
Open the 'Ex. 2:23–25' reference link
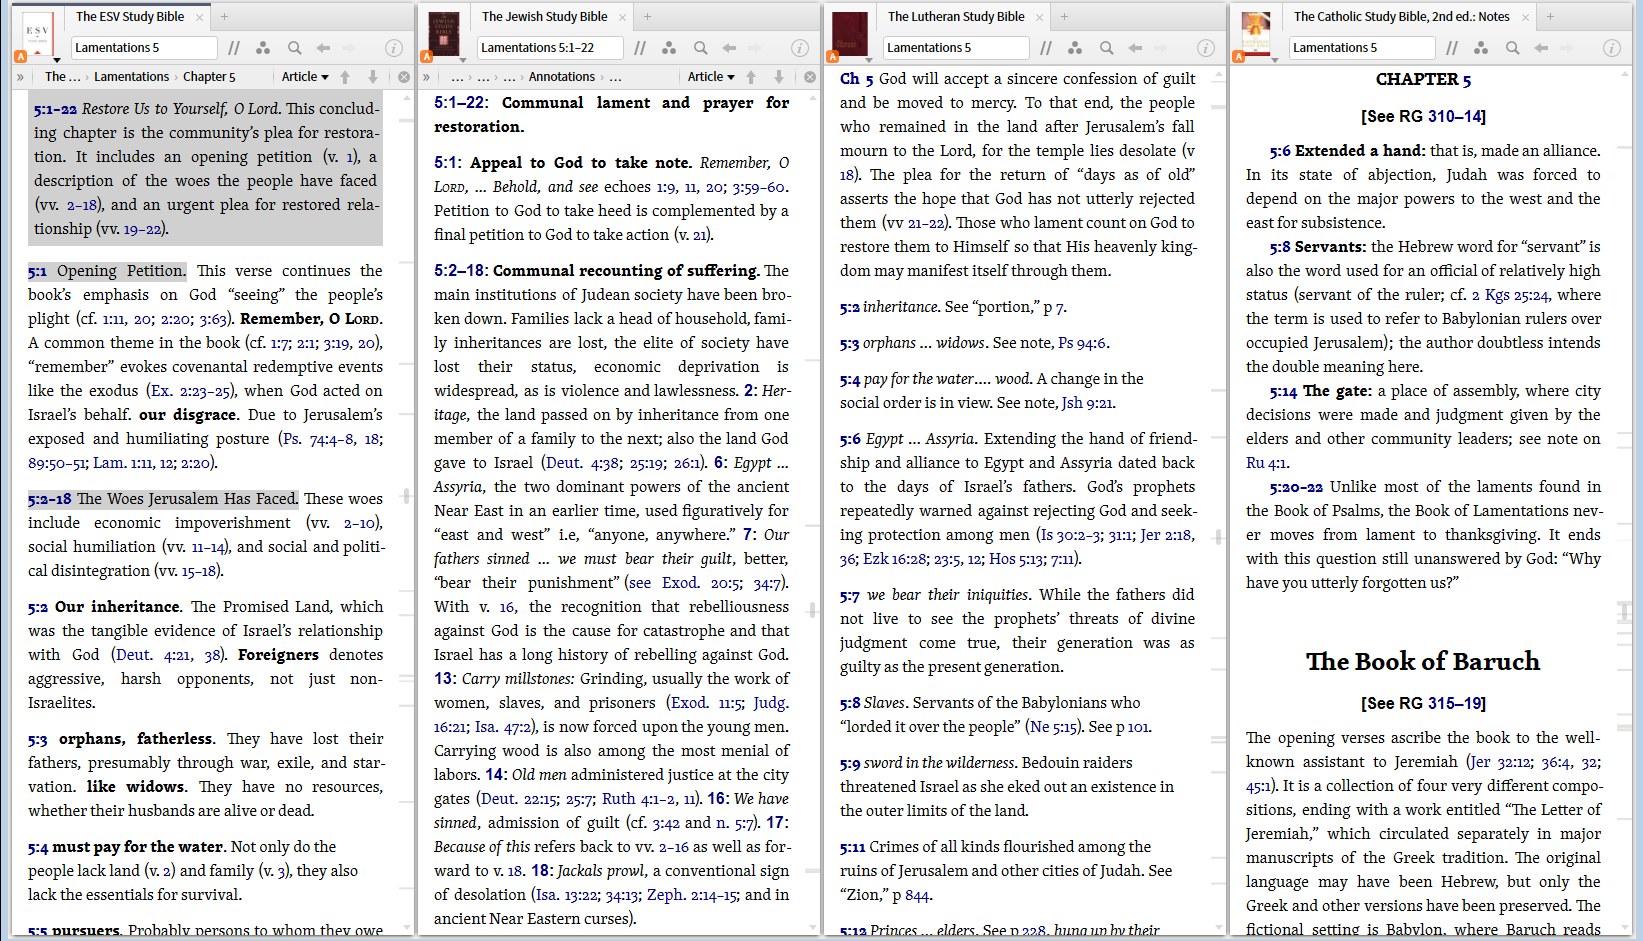tap(190, 391)
